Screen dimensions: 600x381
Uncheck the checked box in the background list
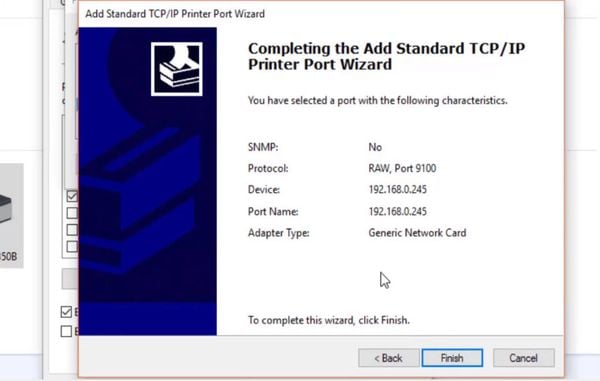72,196
